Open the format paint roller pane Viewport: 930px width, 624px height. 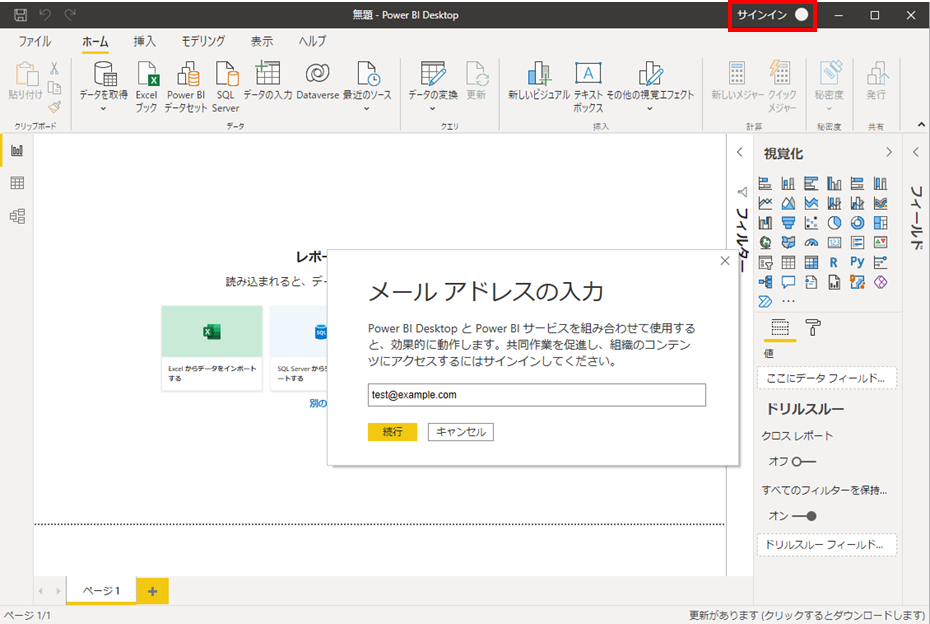[x=813, y=328]
